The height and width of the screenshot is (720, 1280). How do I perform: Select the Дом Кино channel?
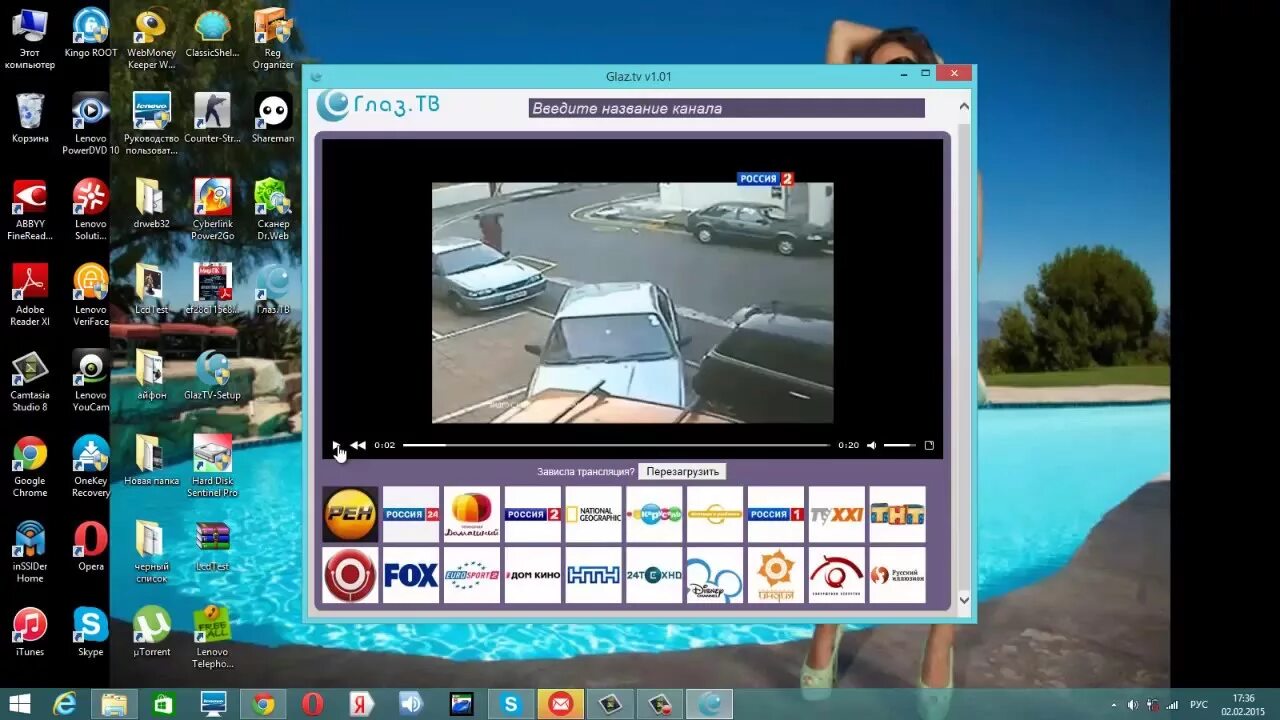533,575
